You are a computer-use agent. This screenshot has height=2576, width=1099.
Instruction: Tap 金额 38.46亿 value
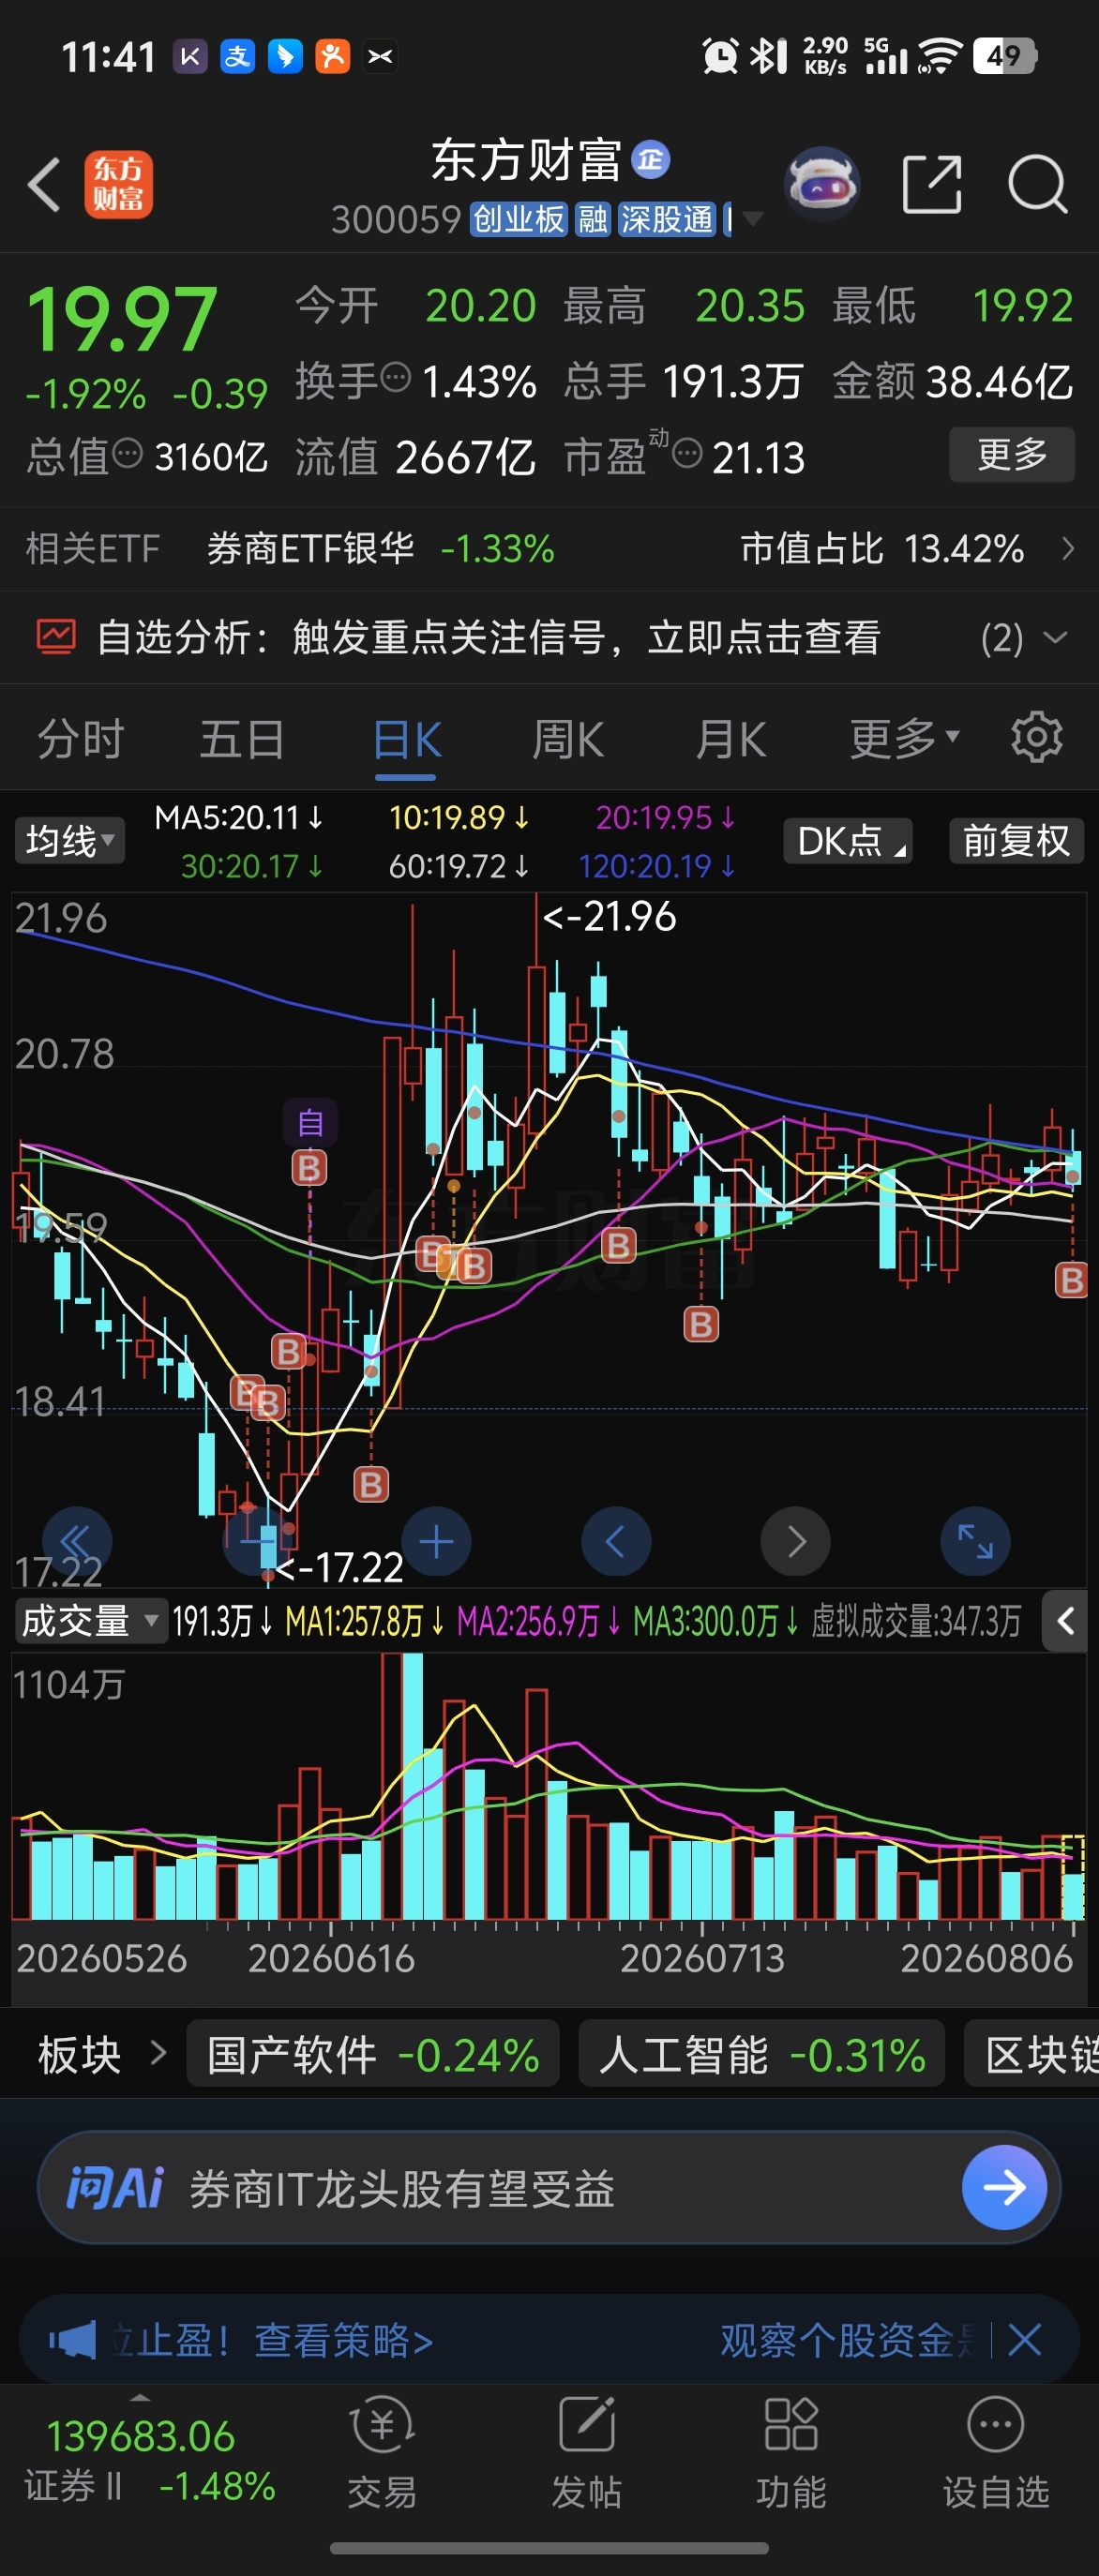point(999,381)
